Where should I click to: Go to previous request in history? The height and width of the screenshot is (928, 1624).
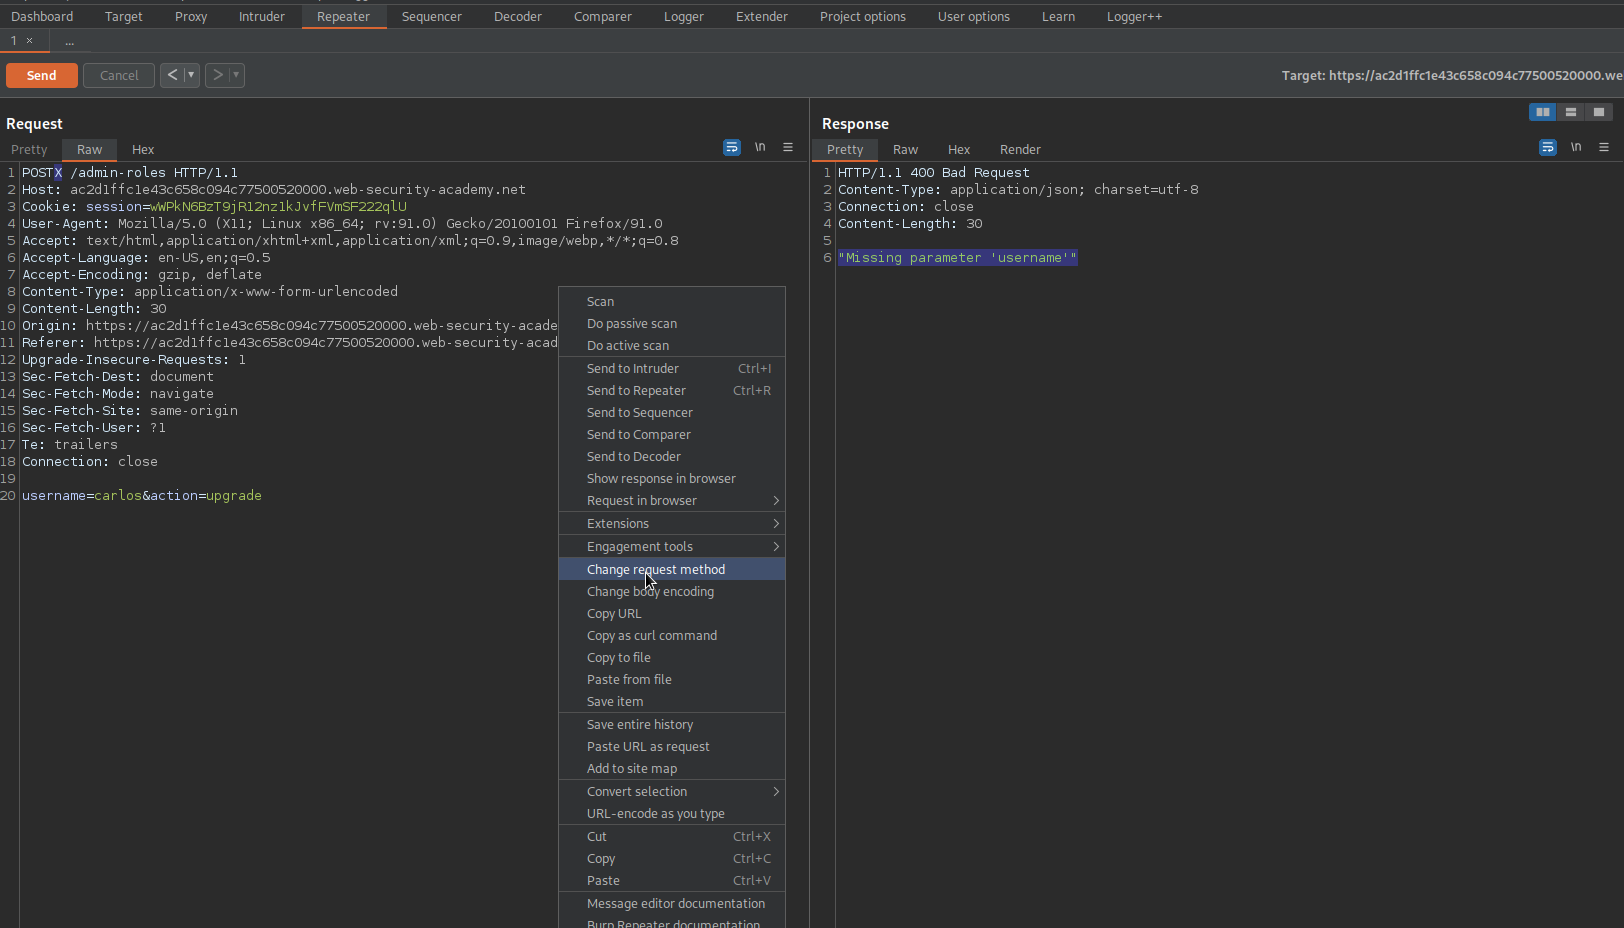pyautogui.click(x=172, y=75)
